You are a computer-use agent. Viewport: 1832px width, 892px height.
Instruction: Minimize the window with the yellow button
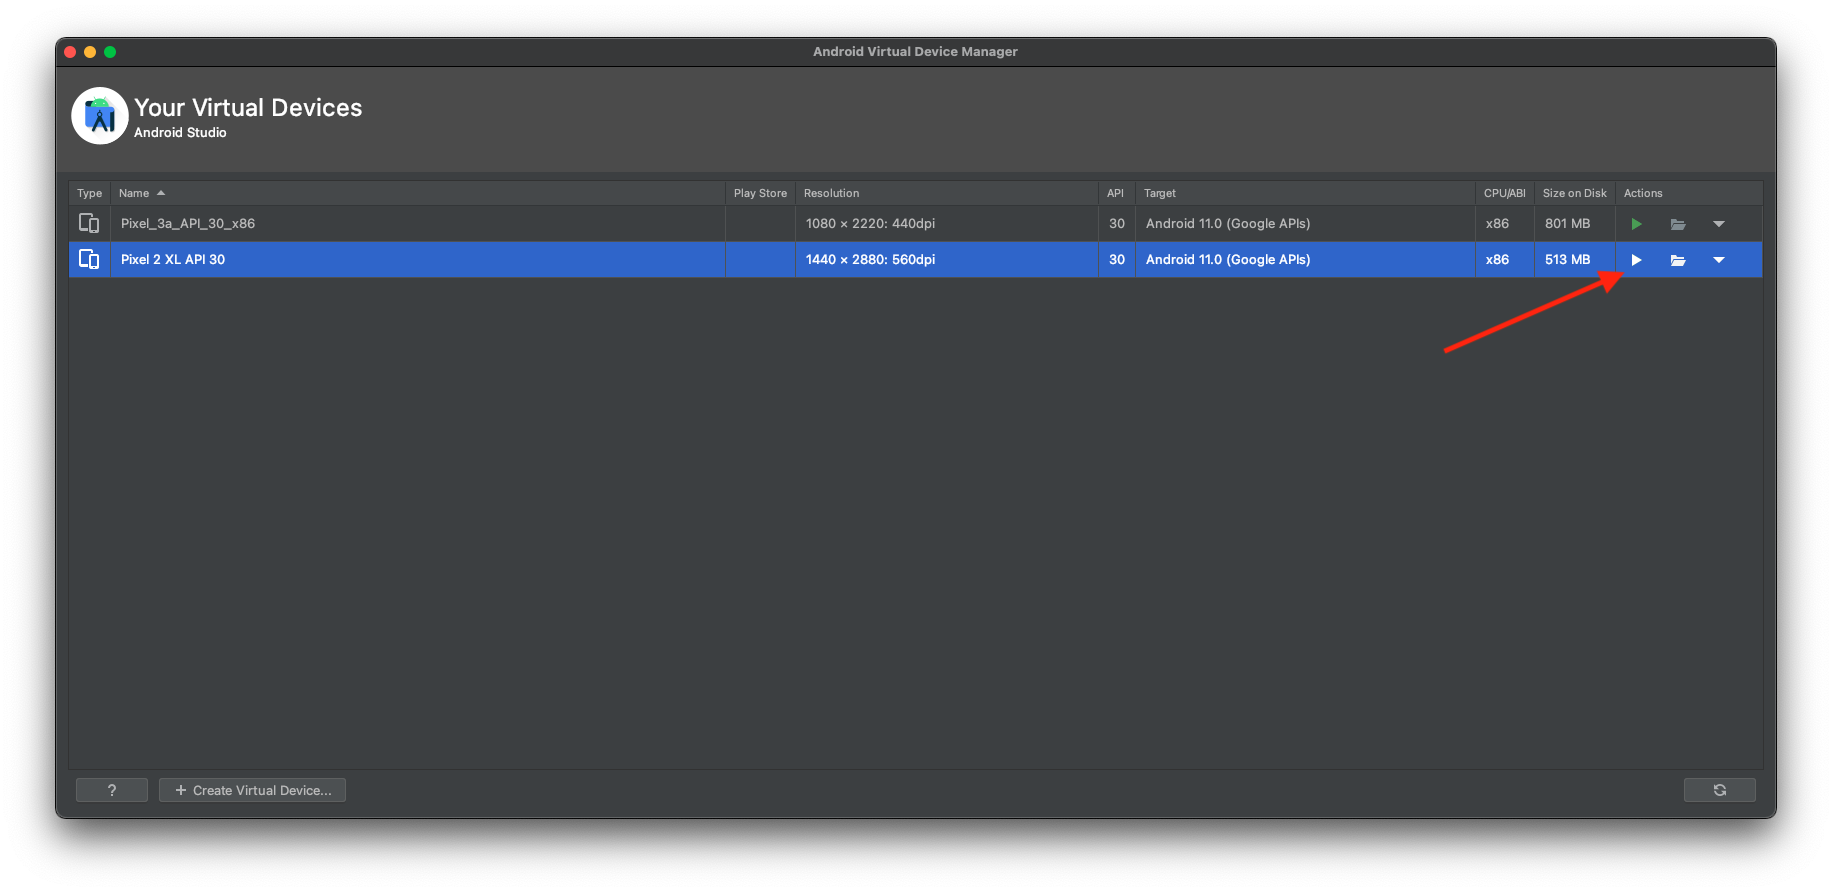[90, 52]
